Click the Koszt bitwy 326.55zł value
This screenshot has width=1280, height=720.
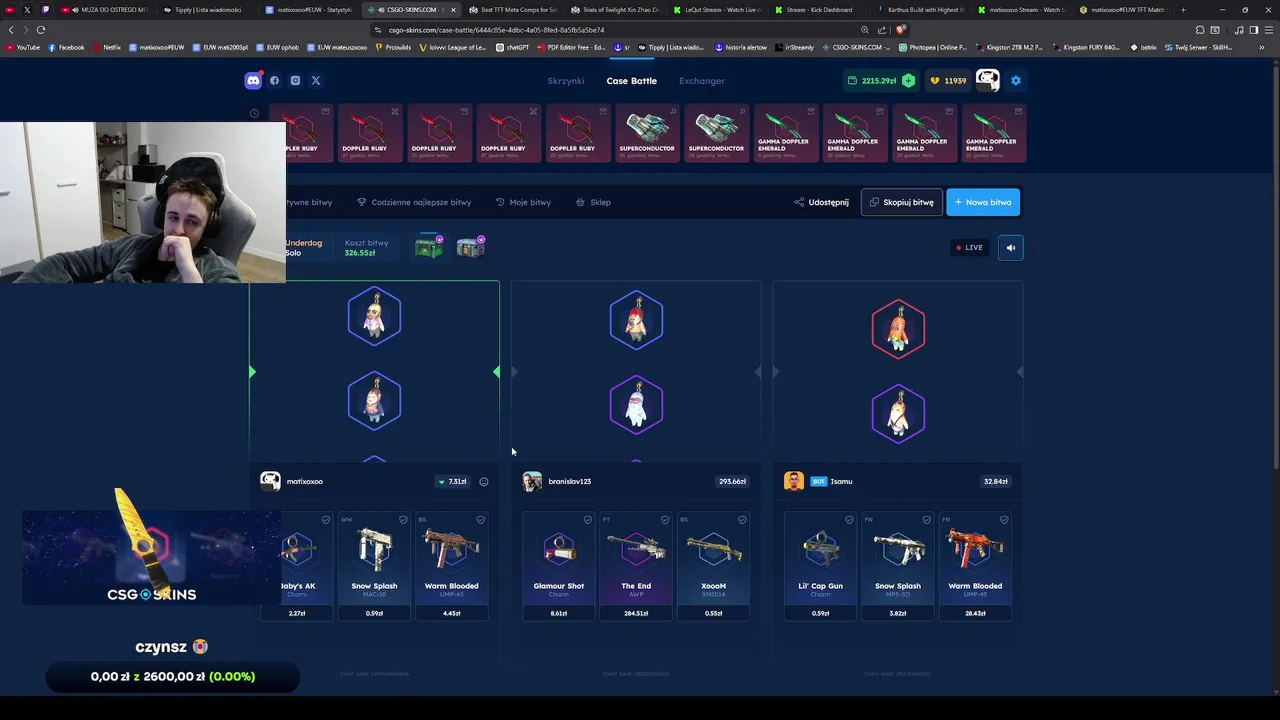360,253
